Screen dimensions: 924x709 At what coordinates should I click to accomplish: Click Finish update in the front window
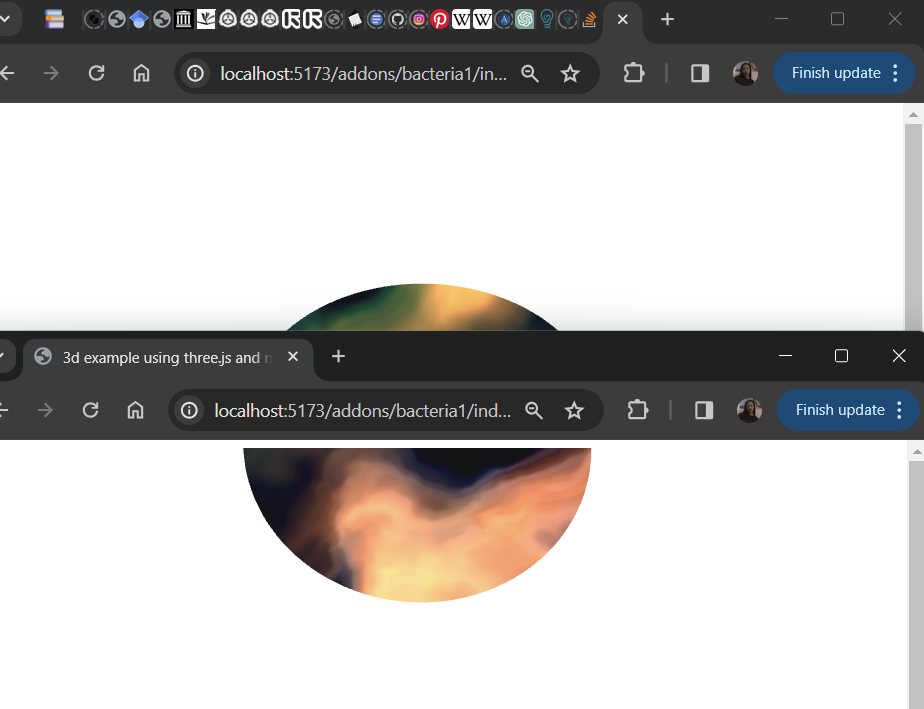pyautogui.click(x=839, y=410)
